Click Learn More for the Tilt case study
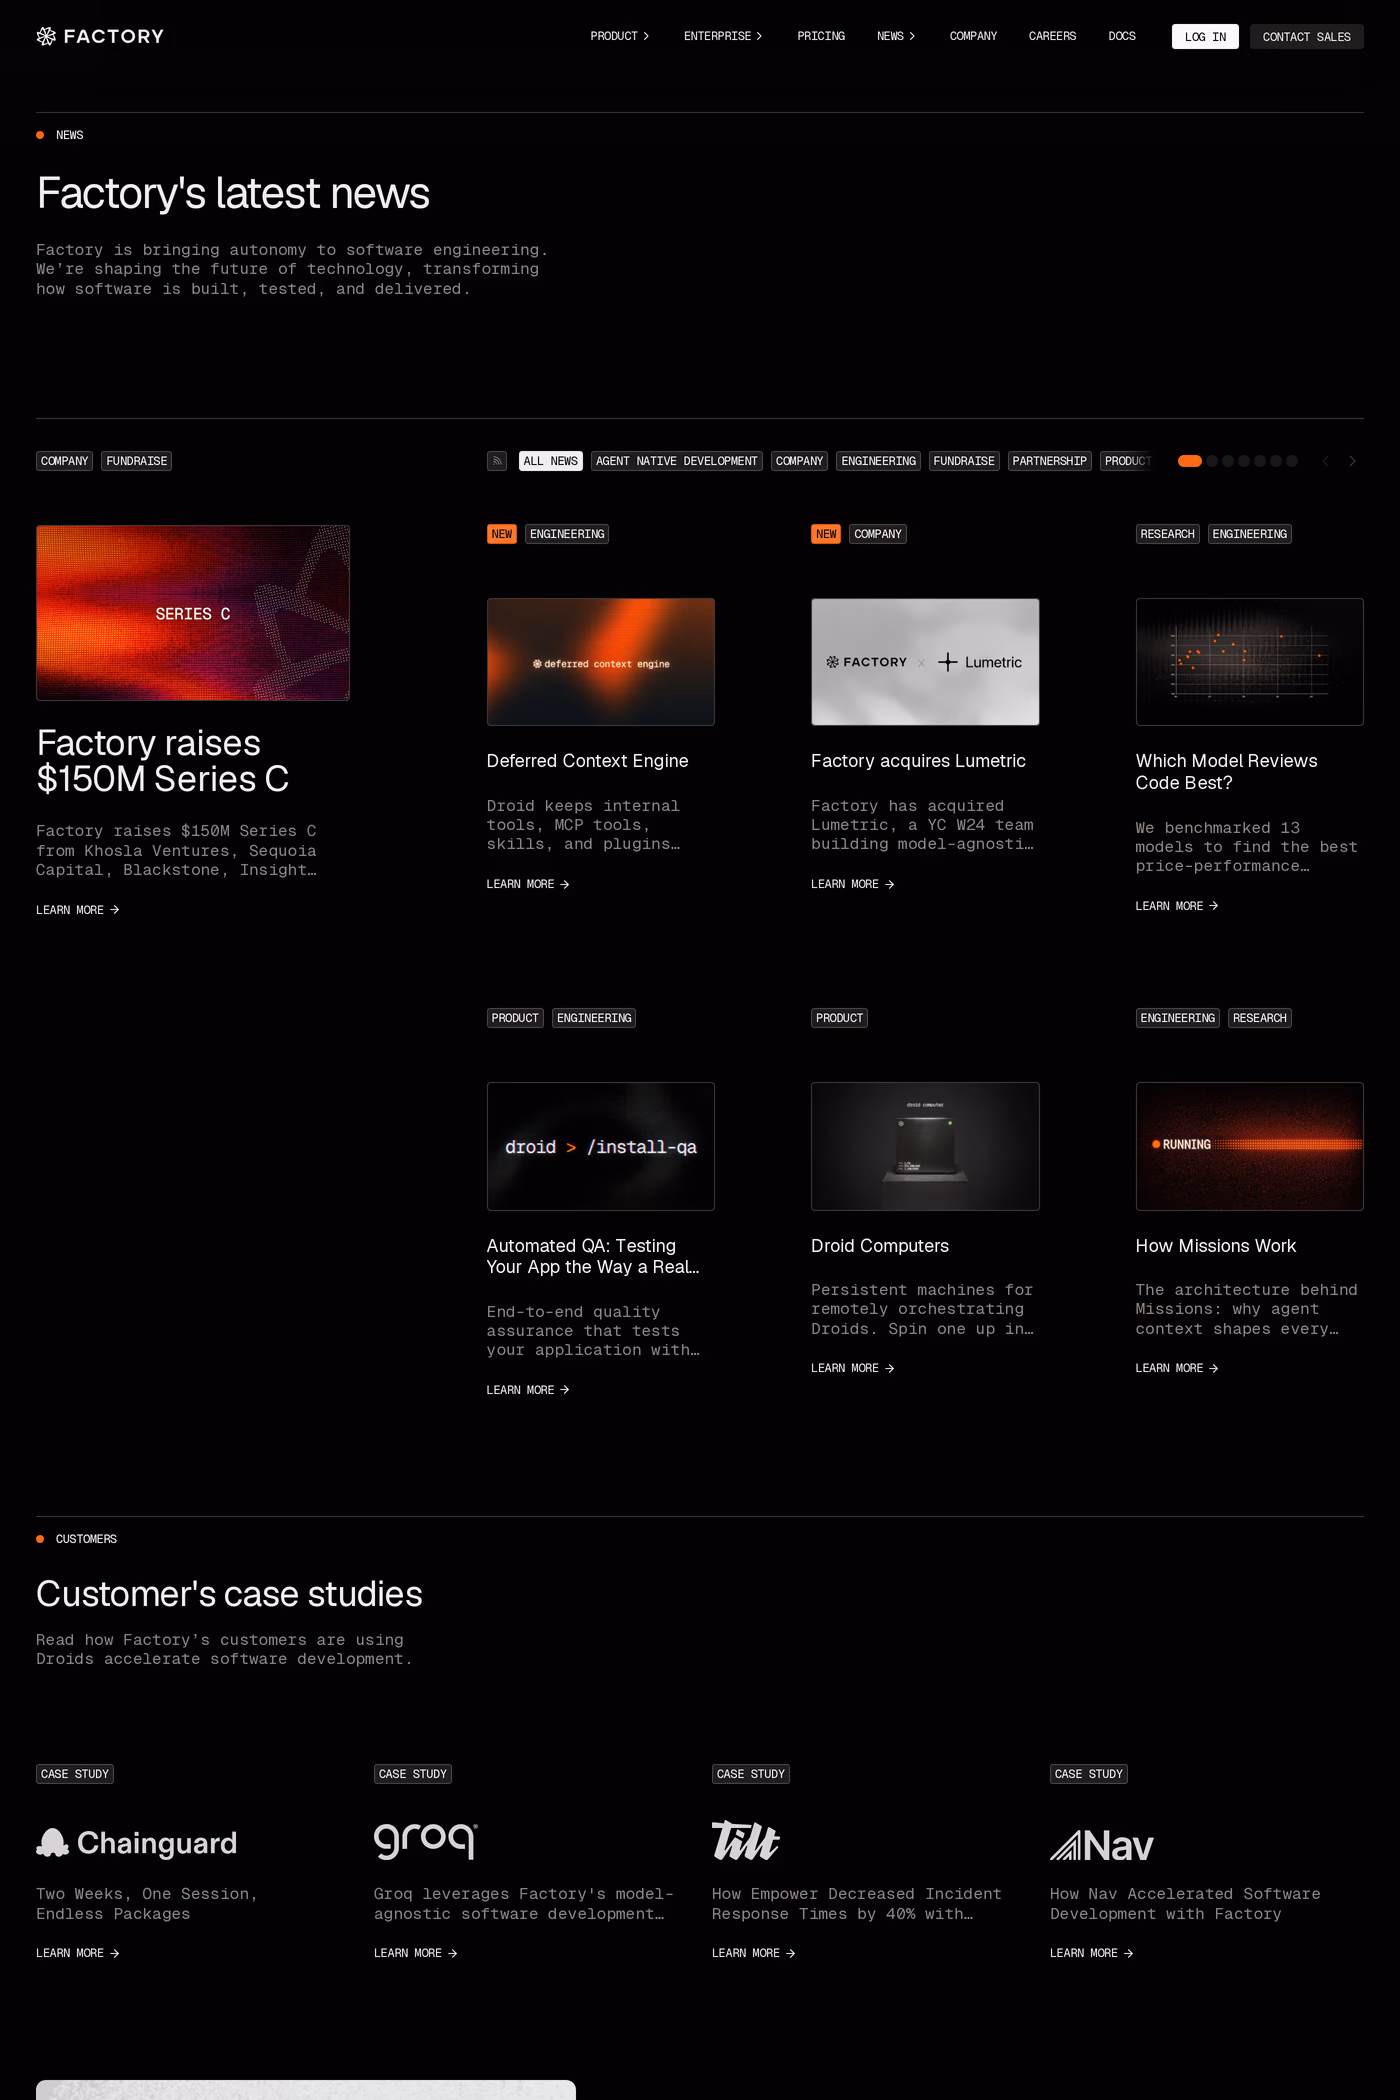The width and height of the screenshot is (1400, 2100). tap(754, 1953)
